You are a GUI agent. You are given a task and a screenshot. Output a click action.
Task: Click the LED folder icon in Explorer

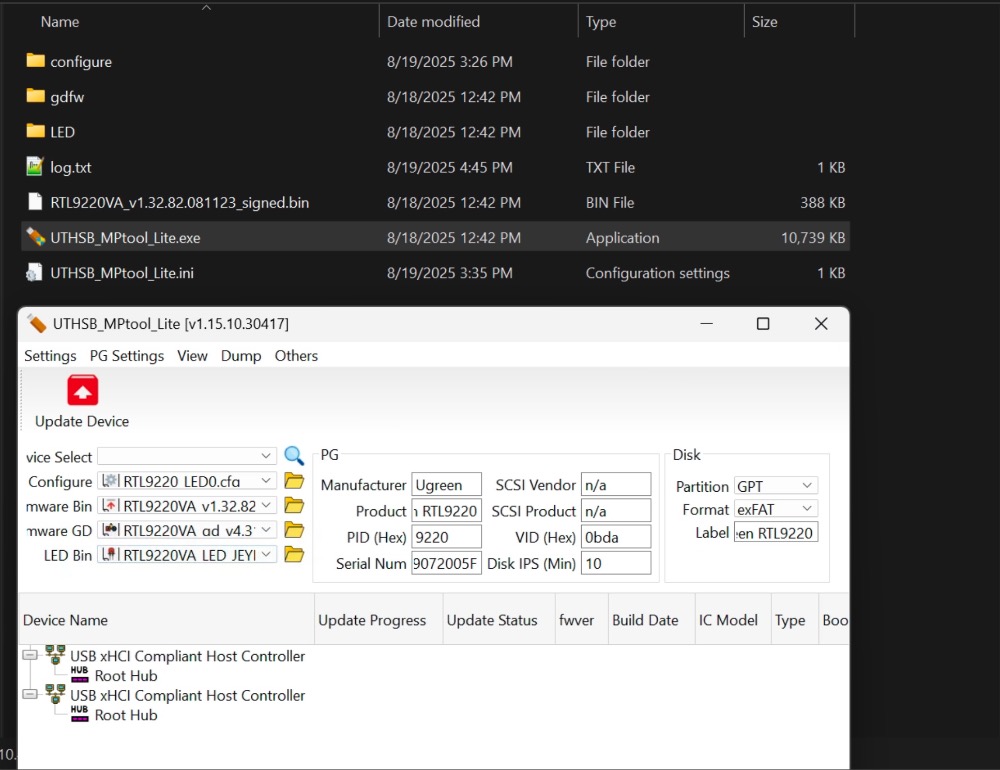[36, 131]
